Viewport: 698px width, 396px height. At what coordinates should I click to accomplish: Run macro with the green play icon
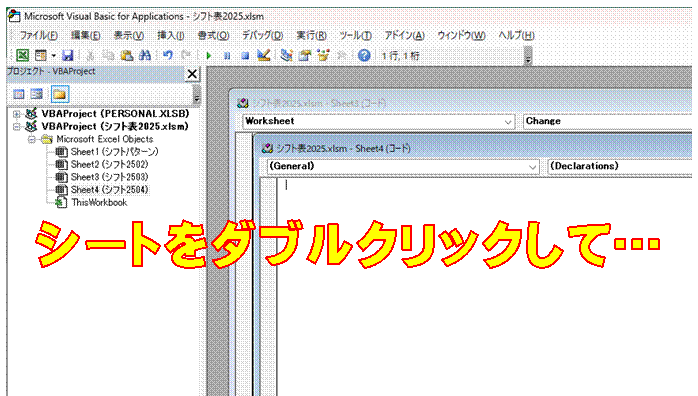(x=208, y=56)
